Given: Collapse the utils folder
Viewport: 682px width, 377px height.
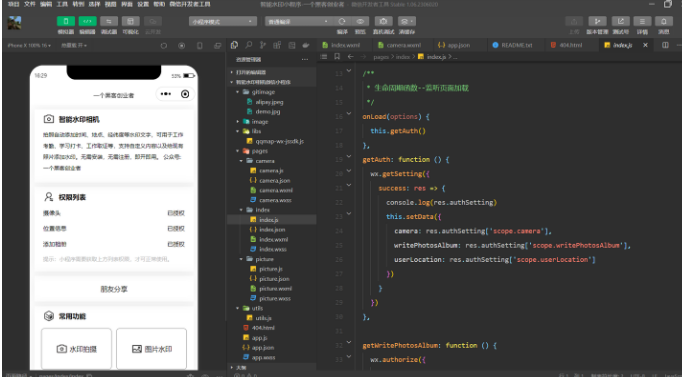Looking at the screenshot, I should click(237, 308).
